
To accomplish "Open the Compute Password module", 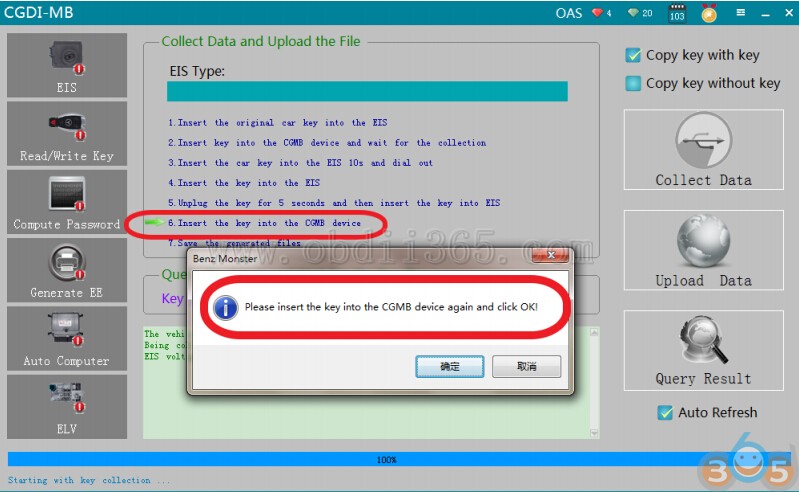I will (67, 202).
